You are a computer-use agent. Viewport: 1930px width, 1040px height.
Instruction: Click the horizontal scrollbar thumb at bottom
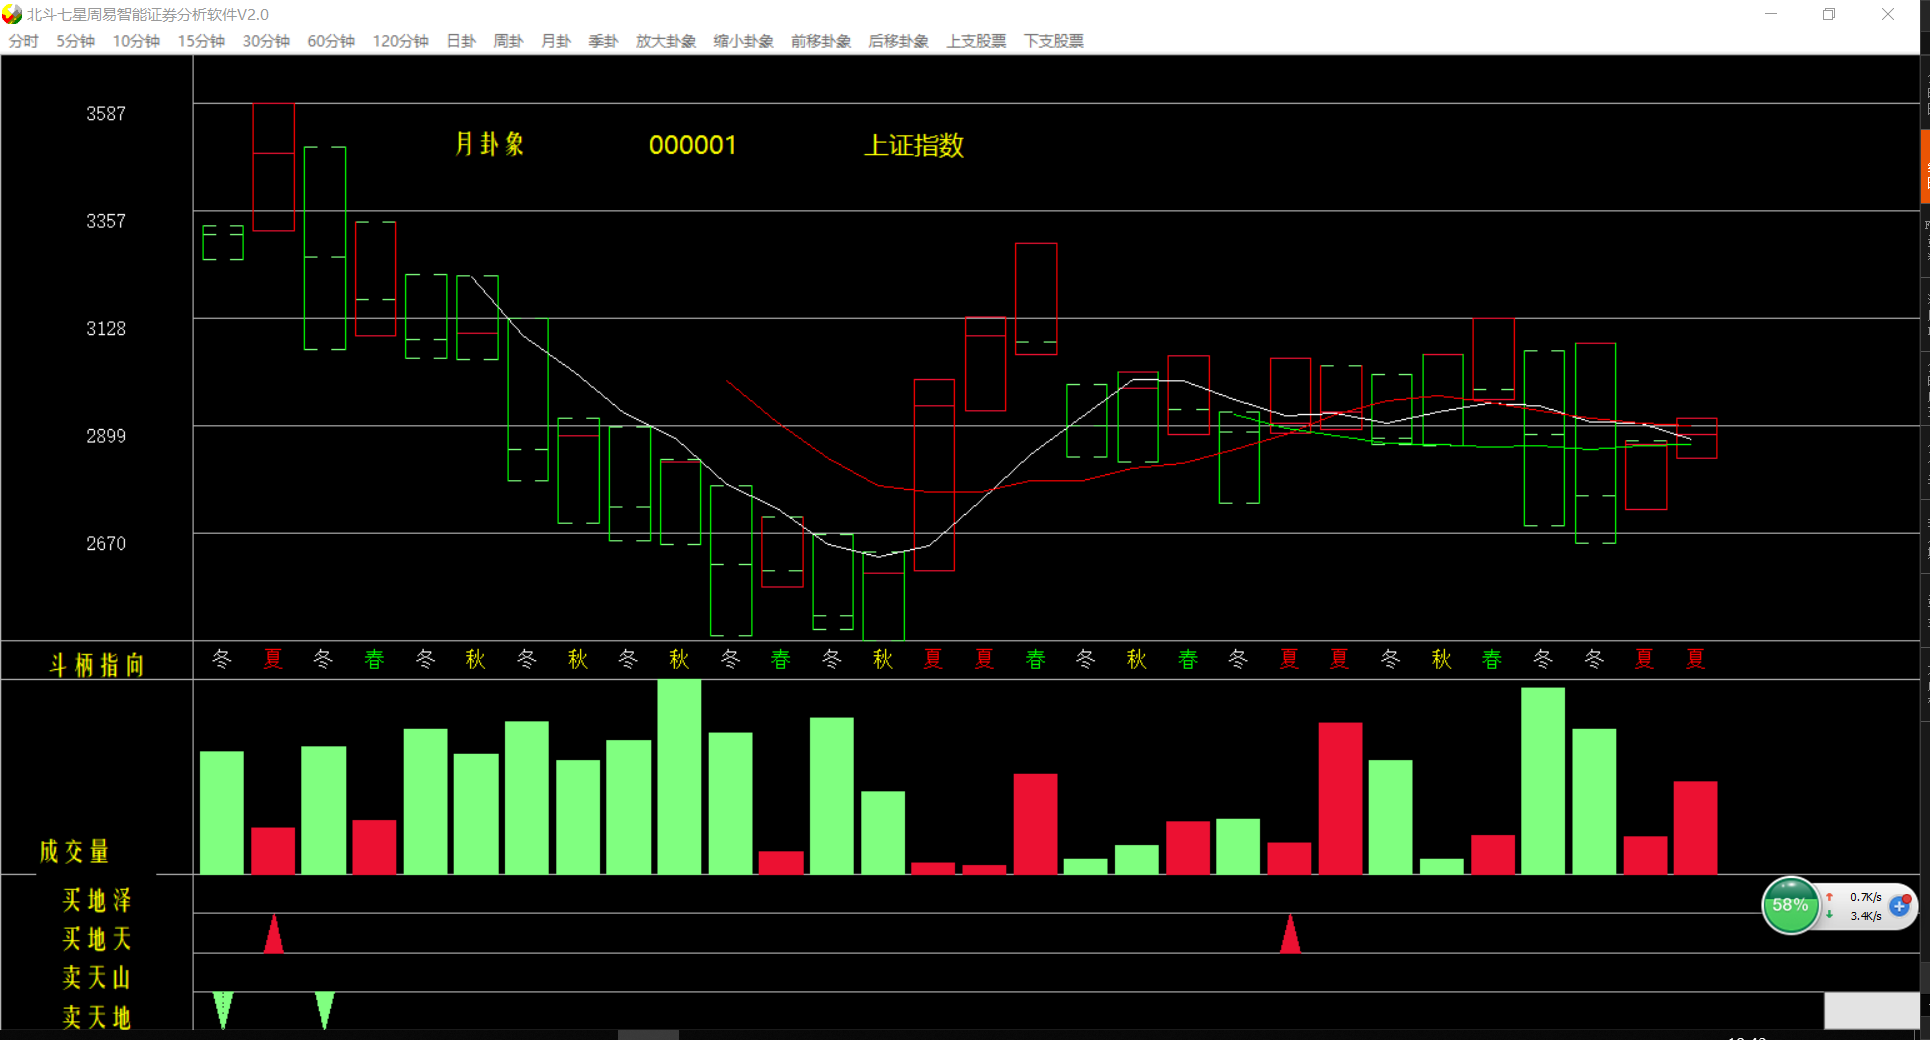pyautogui.click(x=648, y=1035)
